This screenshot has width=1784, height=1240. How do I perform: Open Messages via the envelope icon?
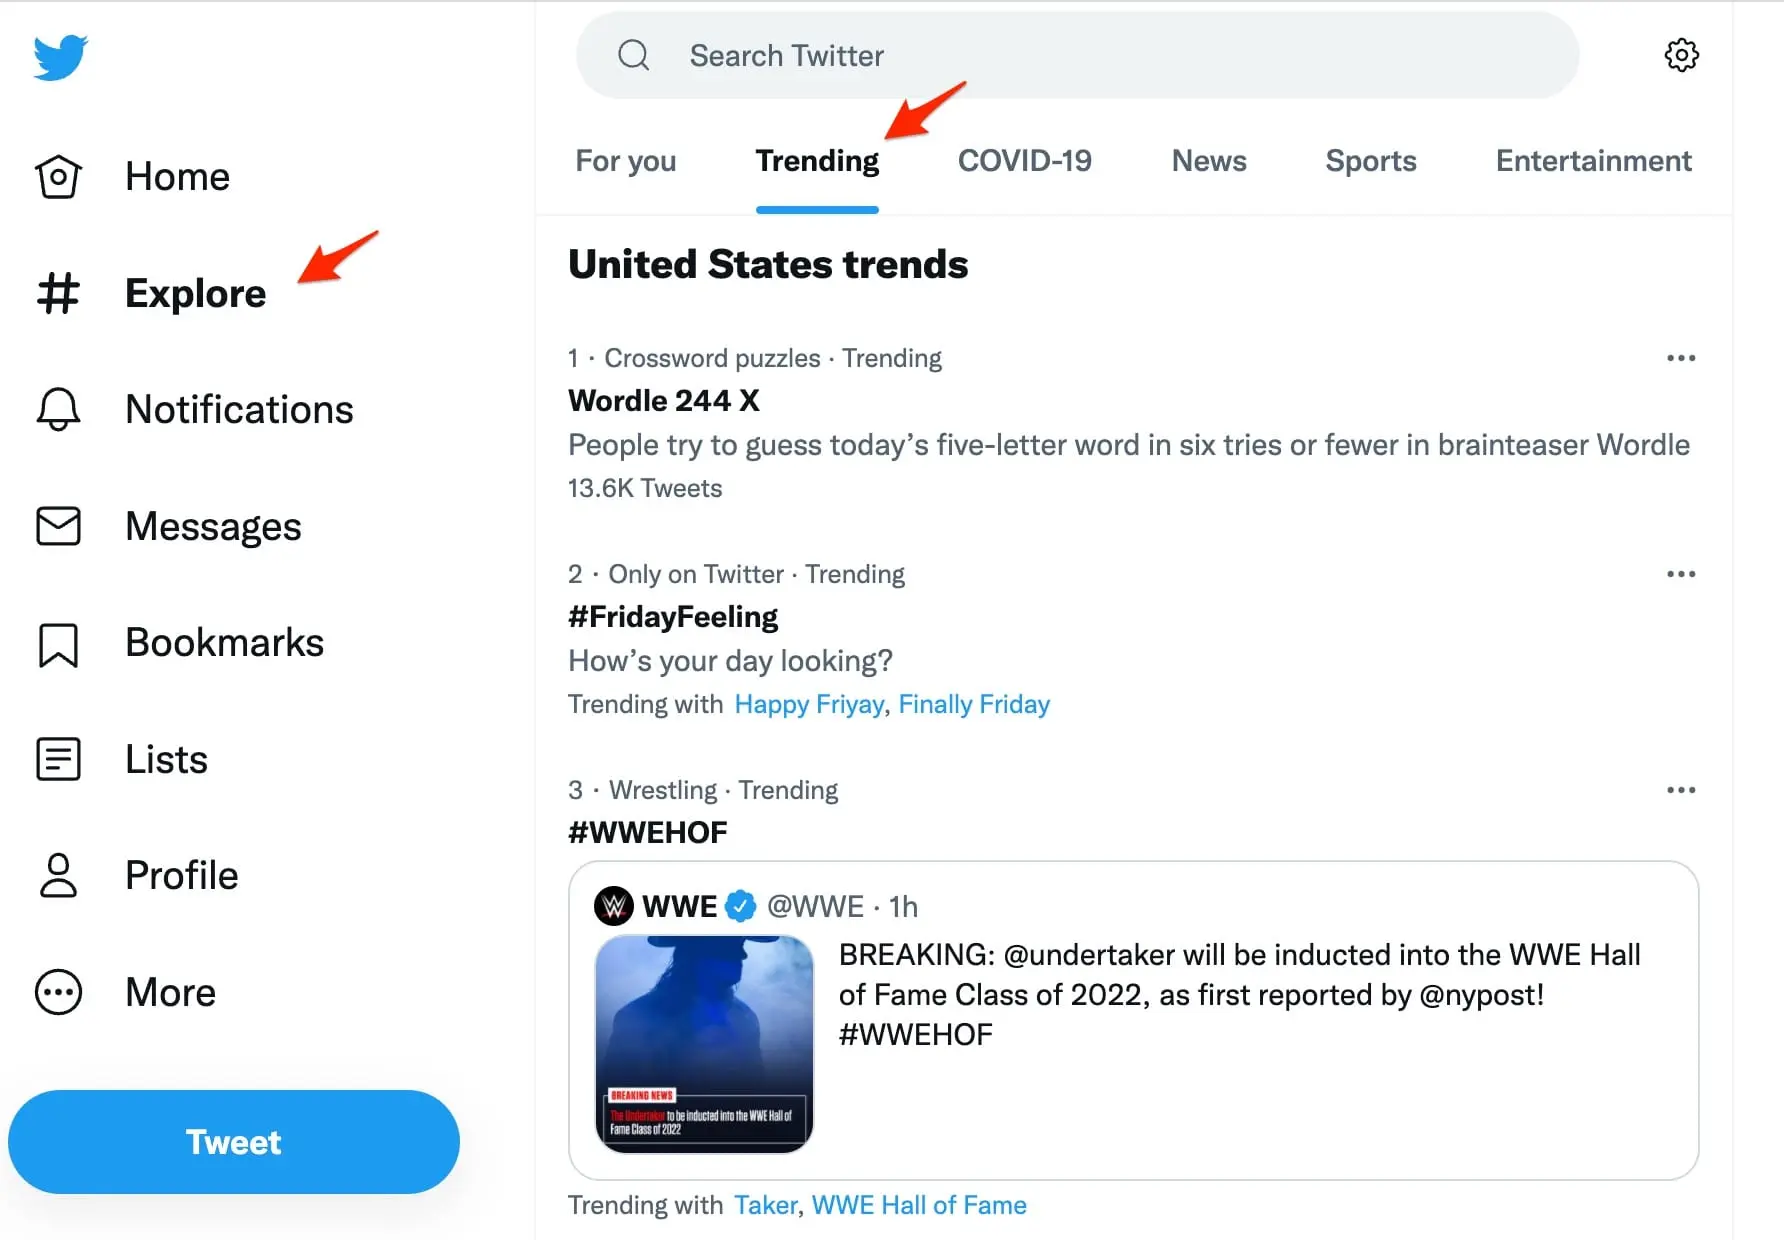pyautogui.click(x=57, y=526)
